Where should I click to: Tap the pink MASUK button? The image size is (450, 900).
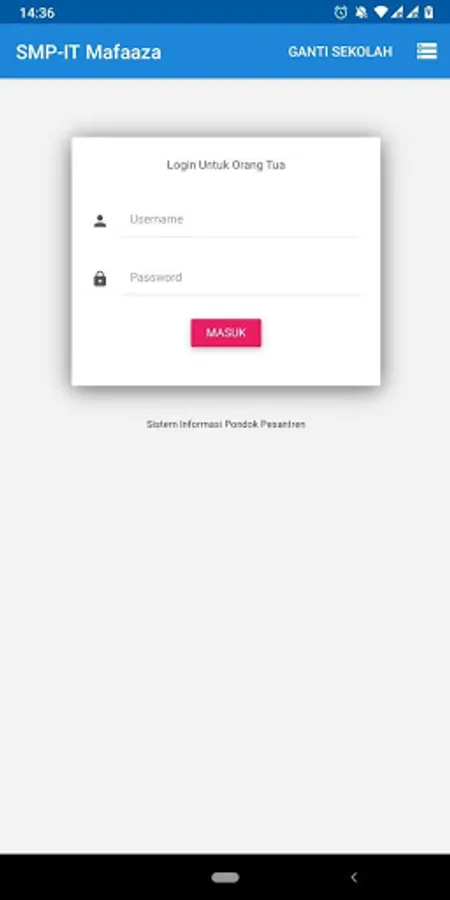(226, 333)
